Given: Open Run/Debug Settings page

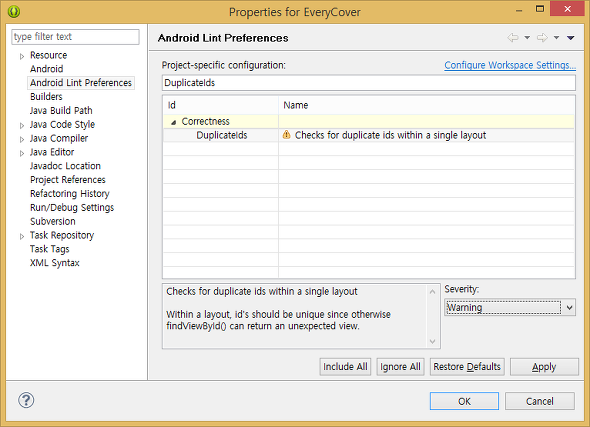Looking at the screenshot, I should tap(72, 208).
